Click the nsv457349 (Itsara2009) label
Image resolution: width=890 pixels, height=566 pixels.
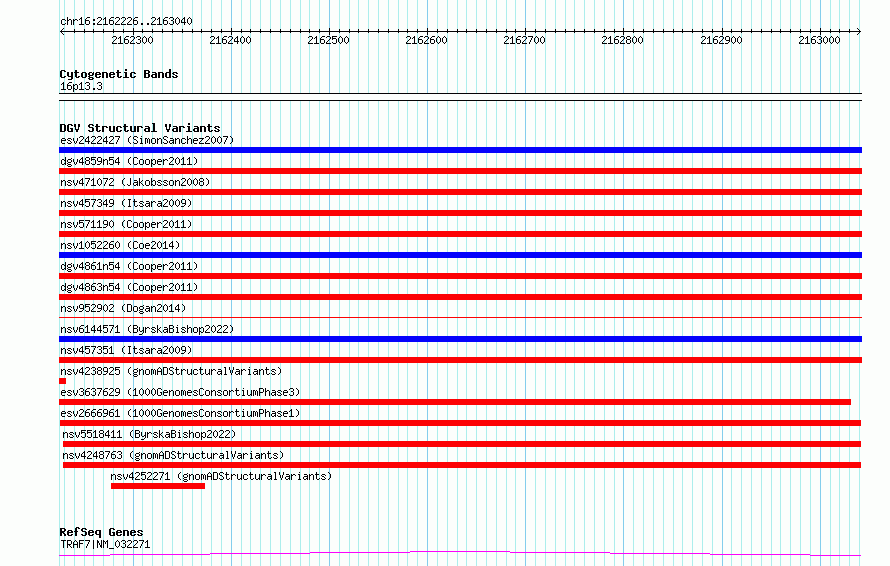tap(126, 203)
